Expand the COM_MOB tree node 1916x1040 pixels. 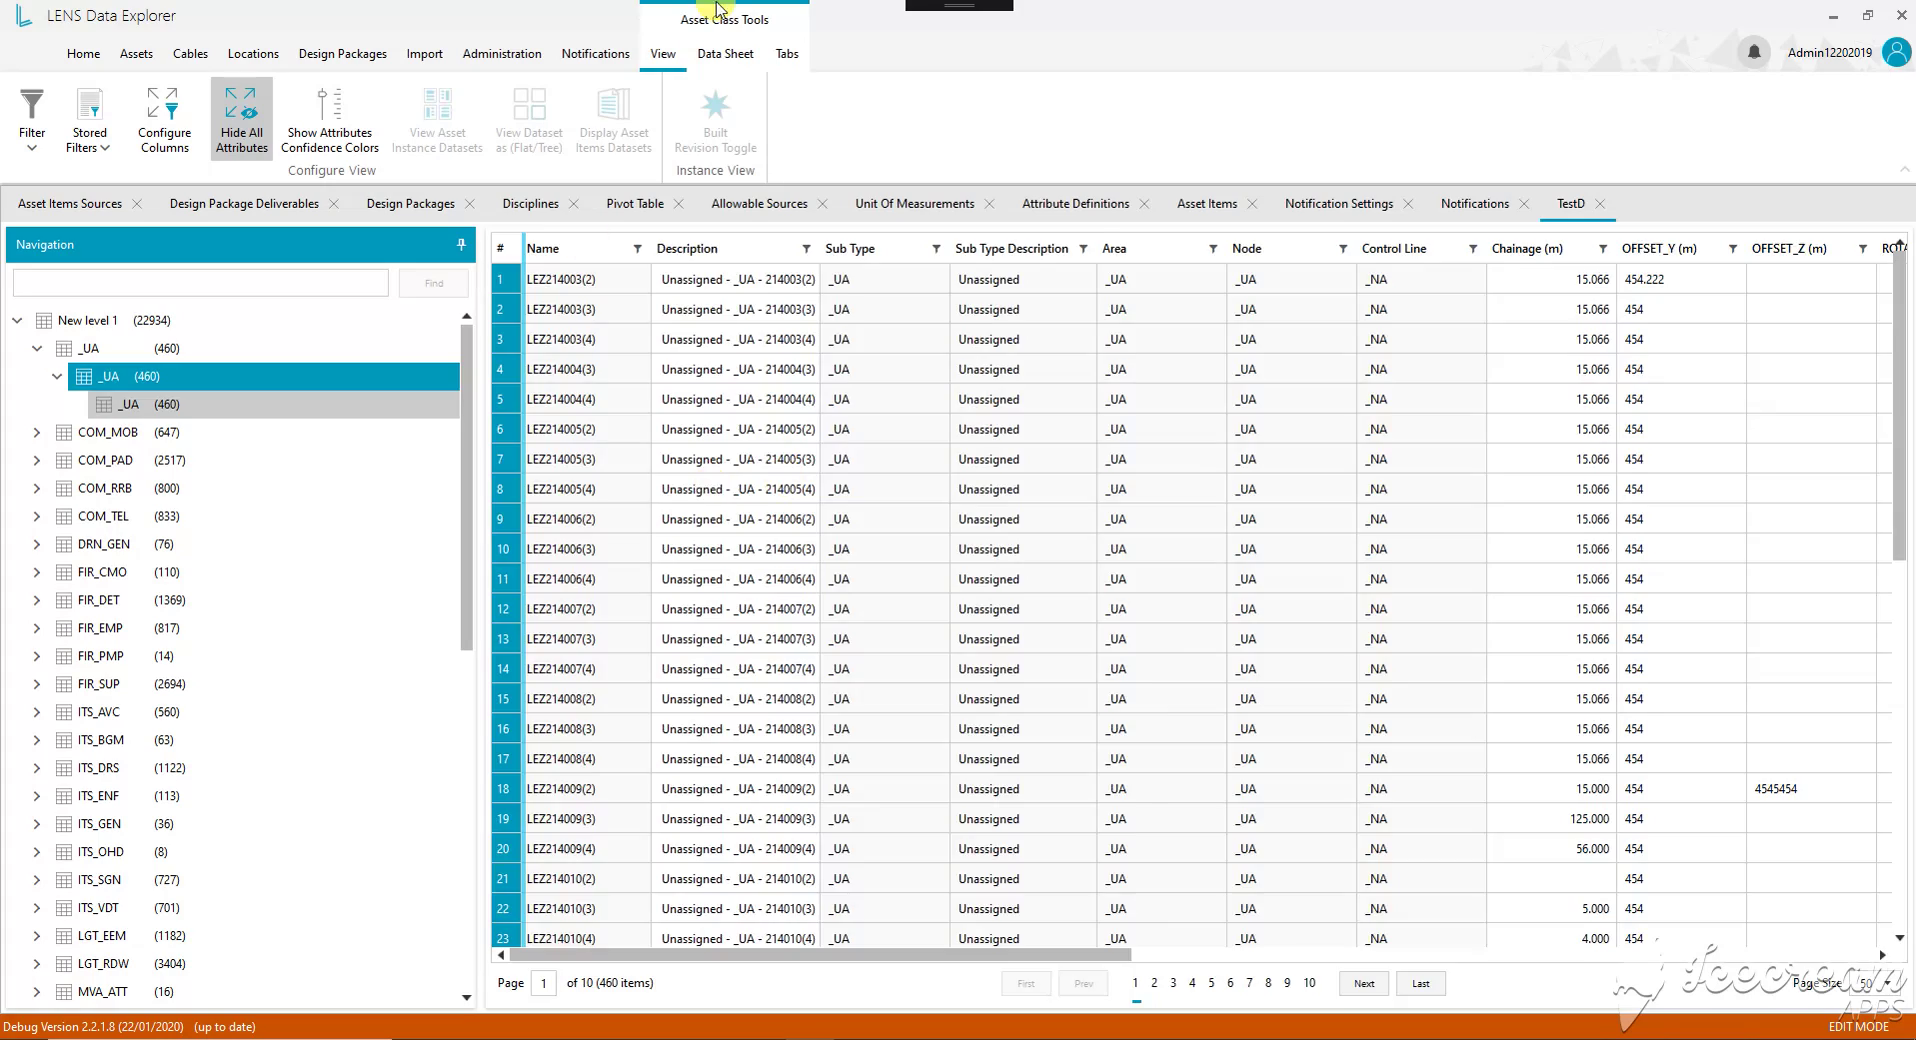[x=37, y=433]
